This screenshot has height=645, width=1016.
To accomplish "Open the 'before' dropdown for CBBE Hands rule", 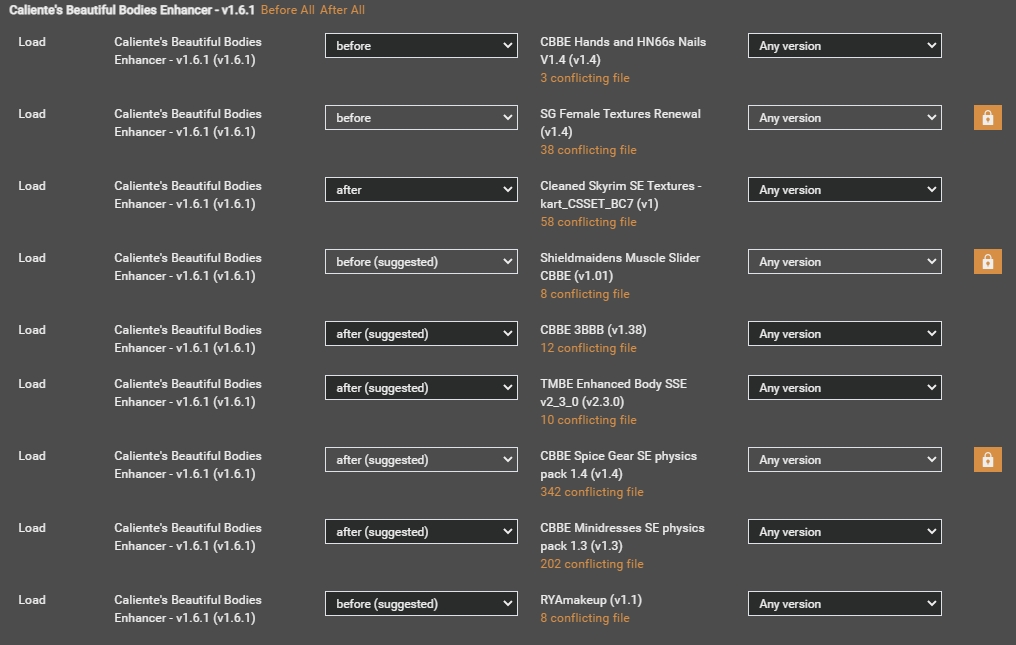I will coord(421,45).
